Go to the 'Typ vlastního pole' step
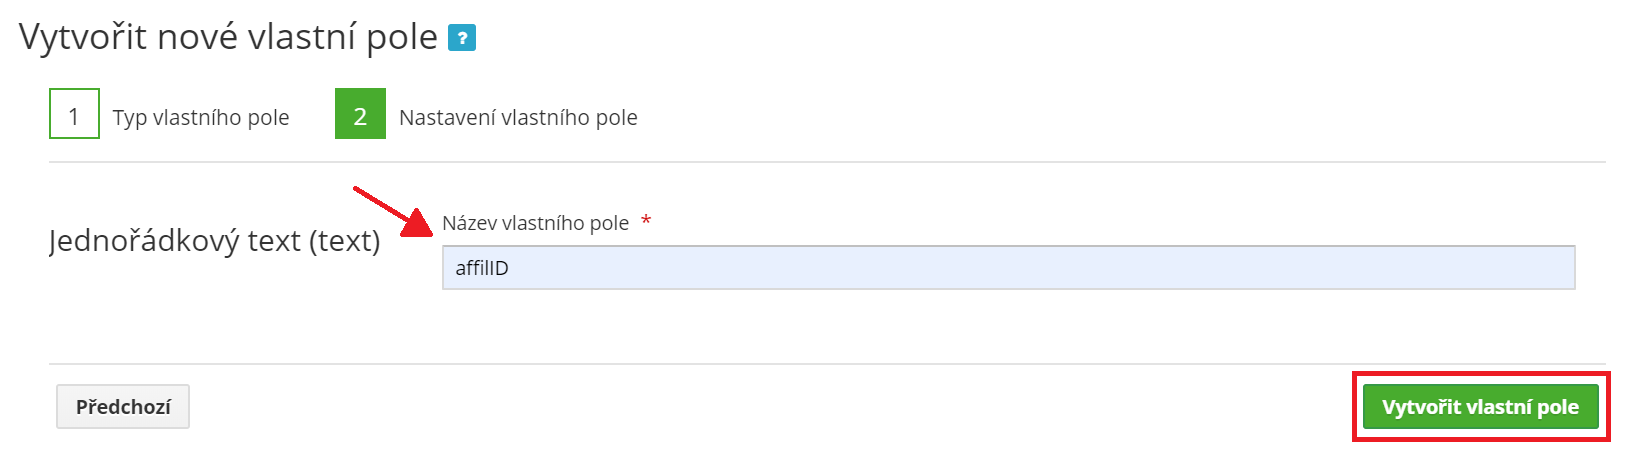The image size is (1630, 465). click(200, 118)
